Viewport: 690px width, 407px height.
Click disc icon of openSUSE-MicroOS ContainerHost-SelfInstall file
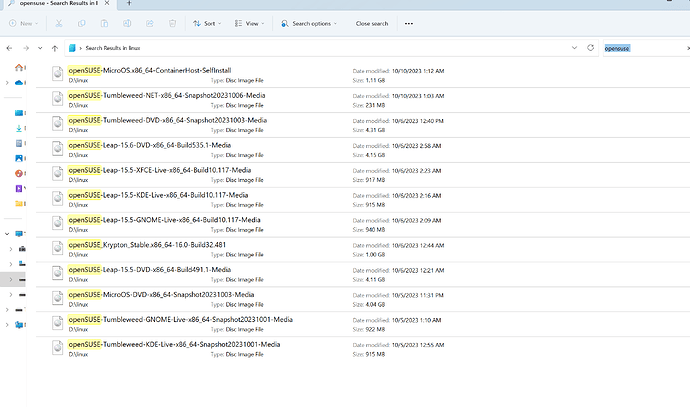click(x=58, y=73)
